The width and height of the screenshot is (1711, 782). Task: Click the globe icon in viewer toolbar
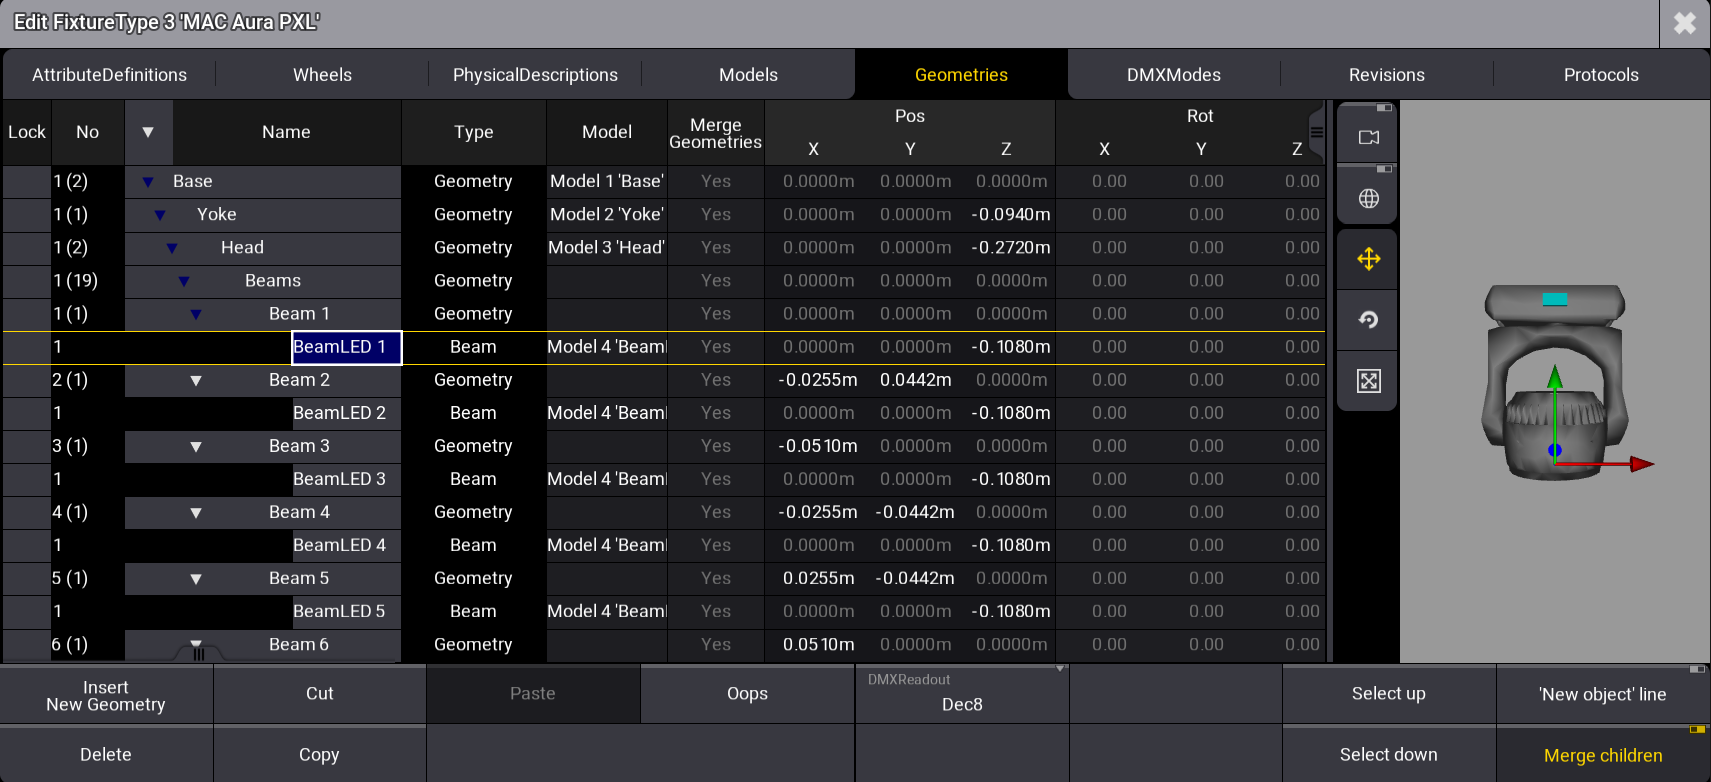click(1368, 198)
